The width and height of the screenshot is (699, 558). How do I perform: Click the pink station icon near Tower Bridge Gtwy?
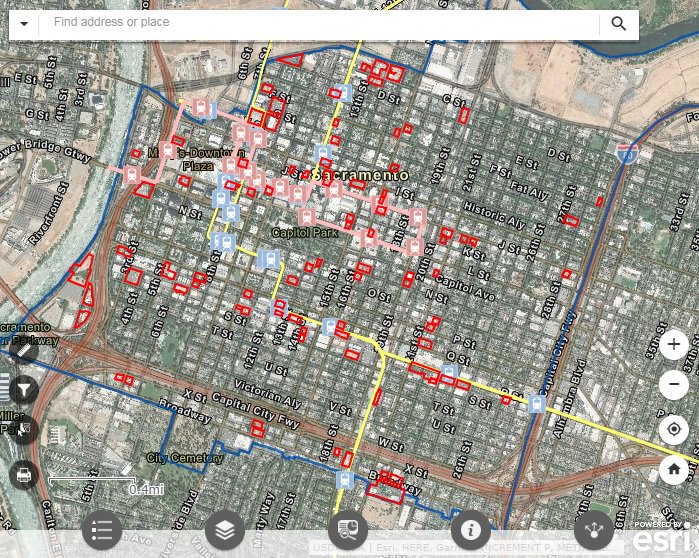point(132,175)
